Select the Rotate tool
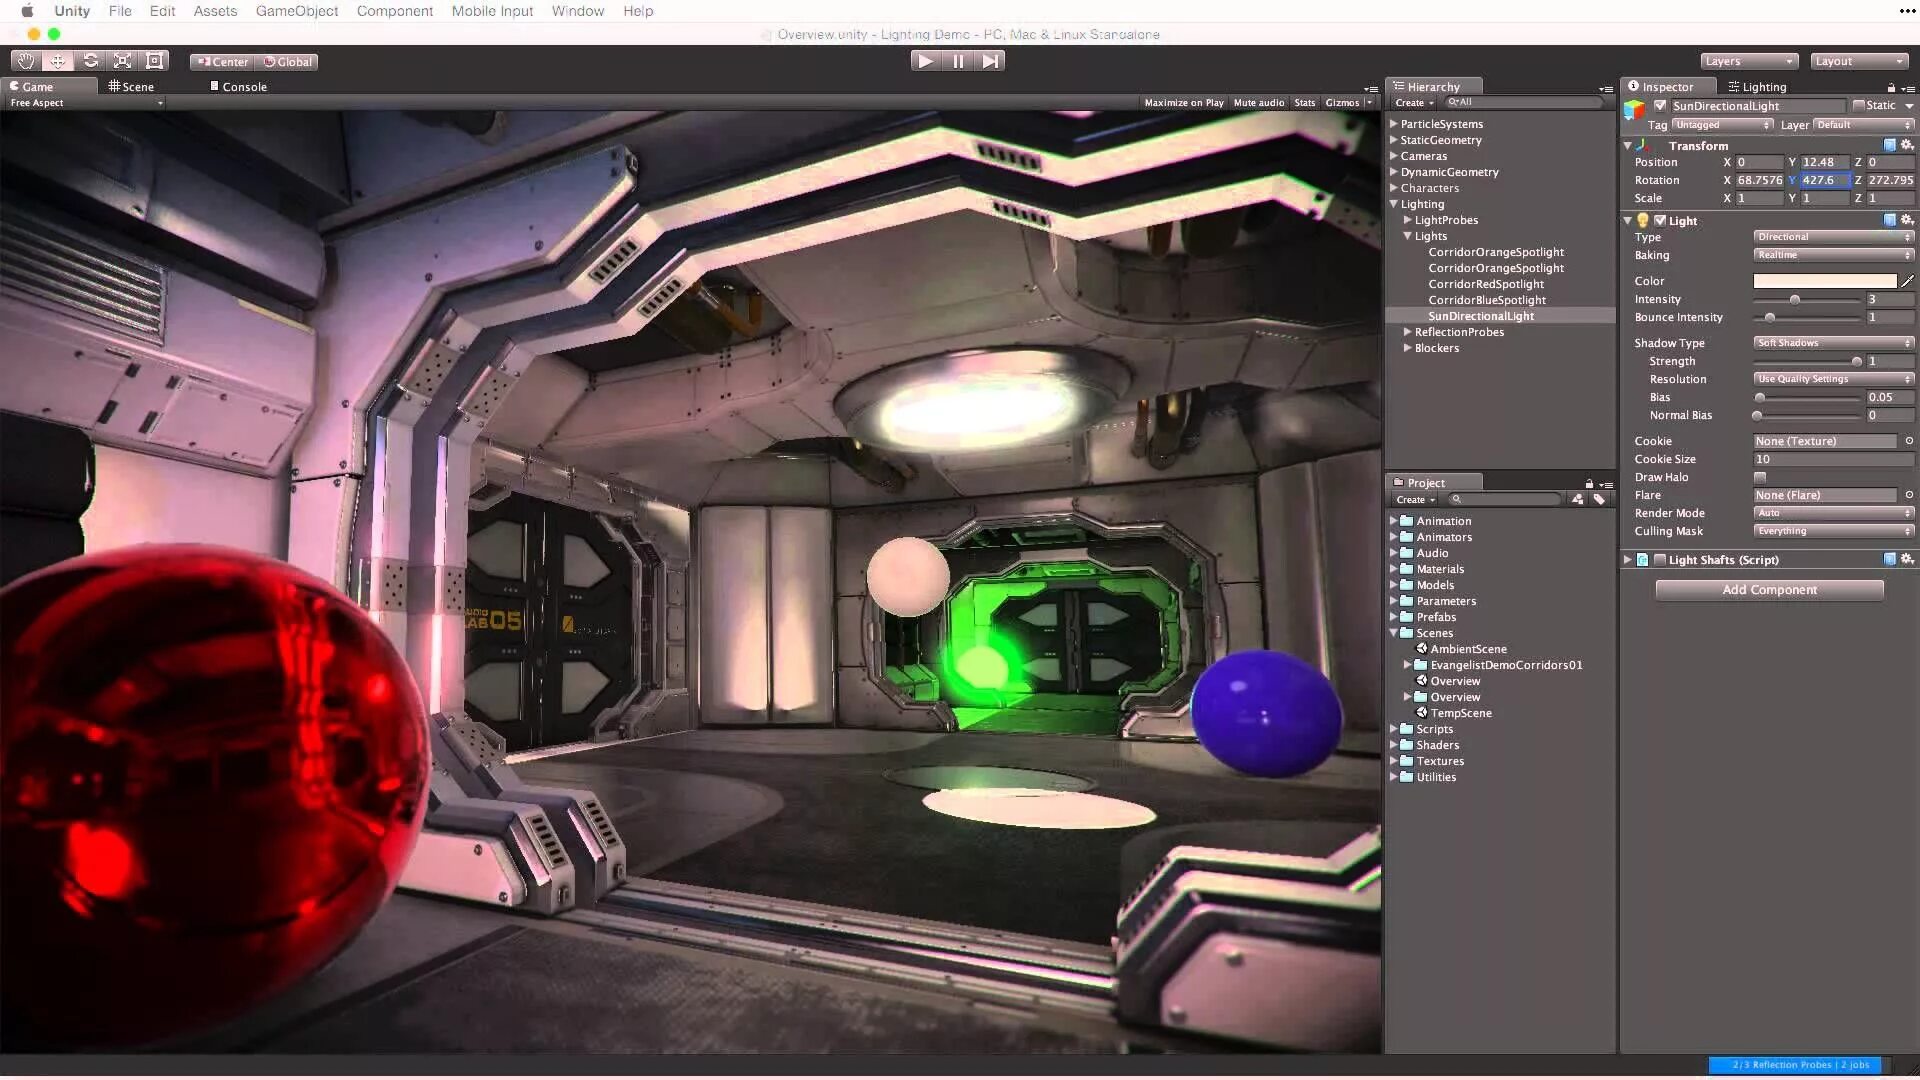The image size is (1920, 1080). point(91,61)
